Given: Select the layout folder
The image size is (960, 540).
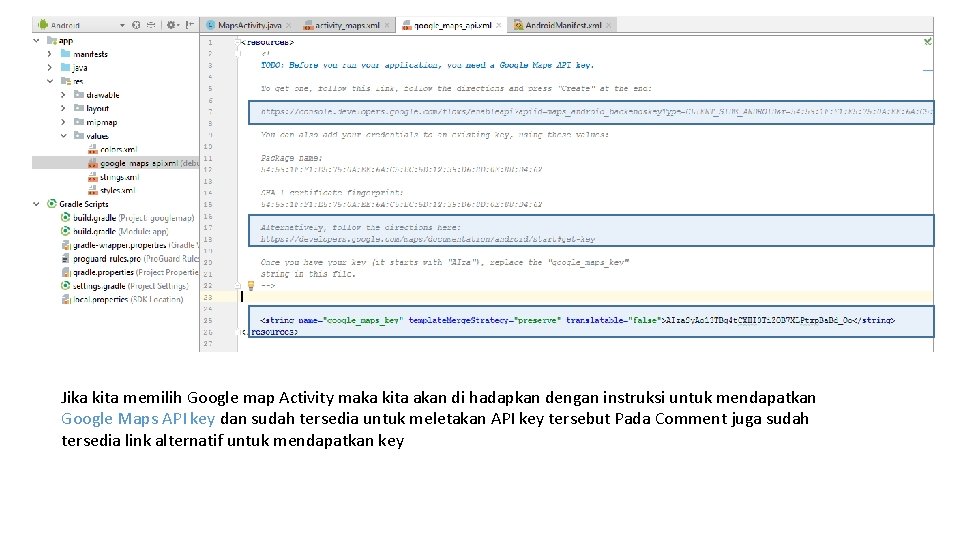Looking at the screenshot, I should pyautogui.click(x=91, y=108).
